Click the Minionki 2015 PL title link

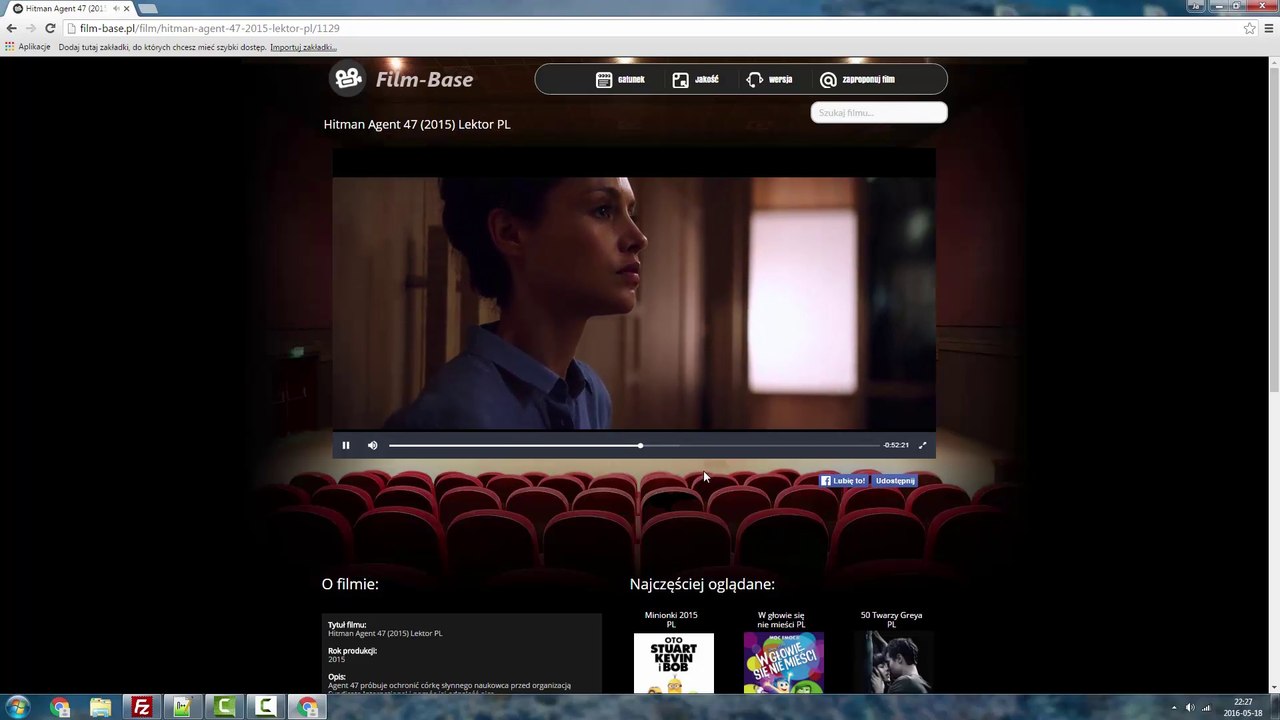(671, 620)
